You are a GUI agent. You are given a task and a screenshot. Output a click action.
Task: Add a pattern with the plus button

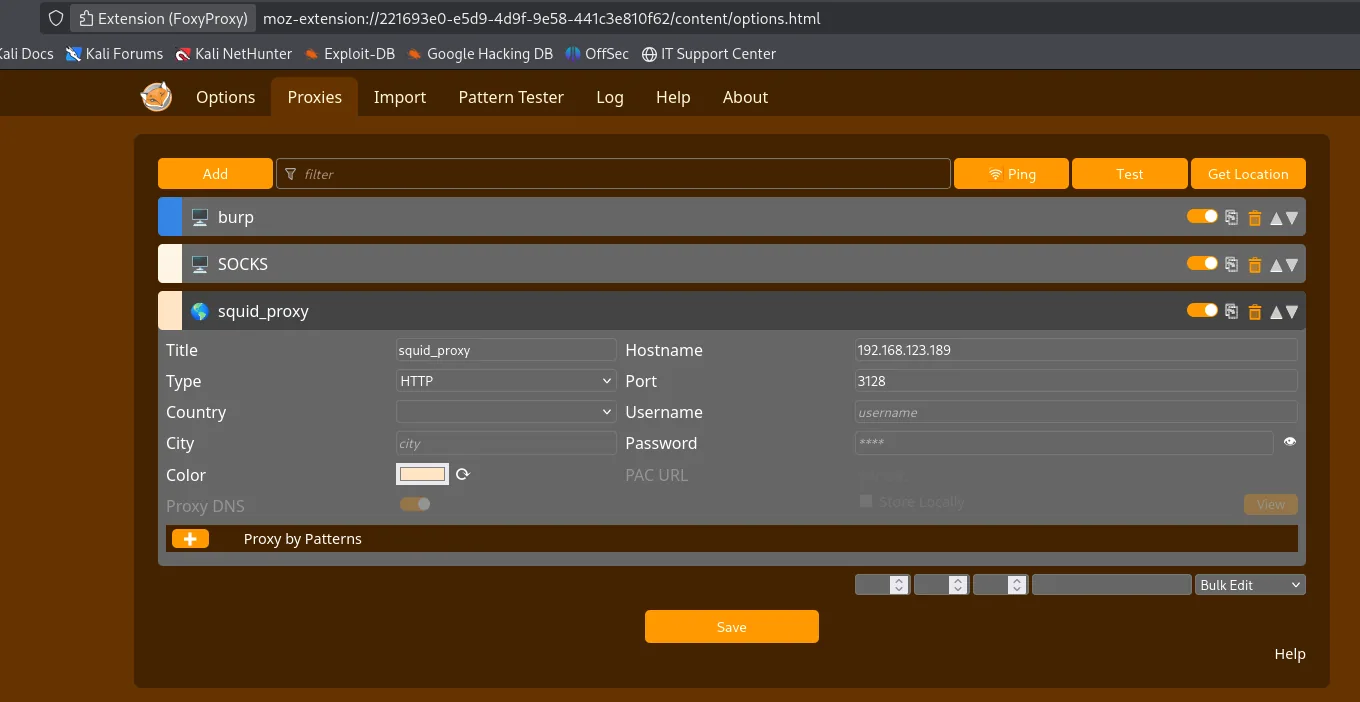(190, 538)
